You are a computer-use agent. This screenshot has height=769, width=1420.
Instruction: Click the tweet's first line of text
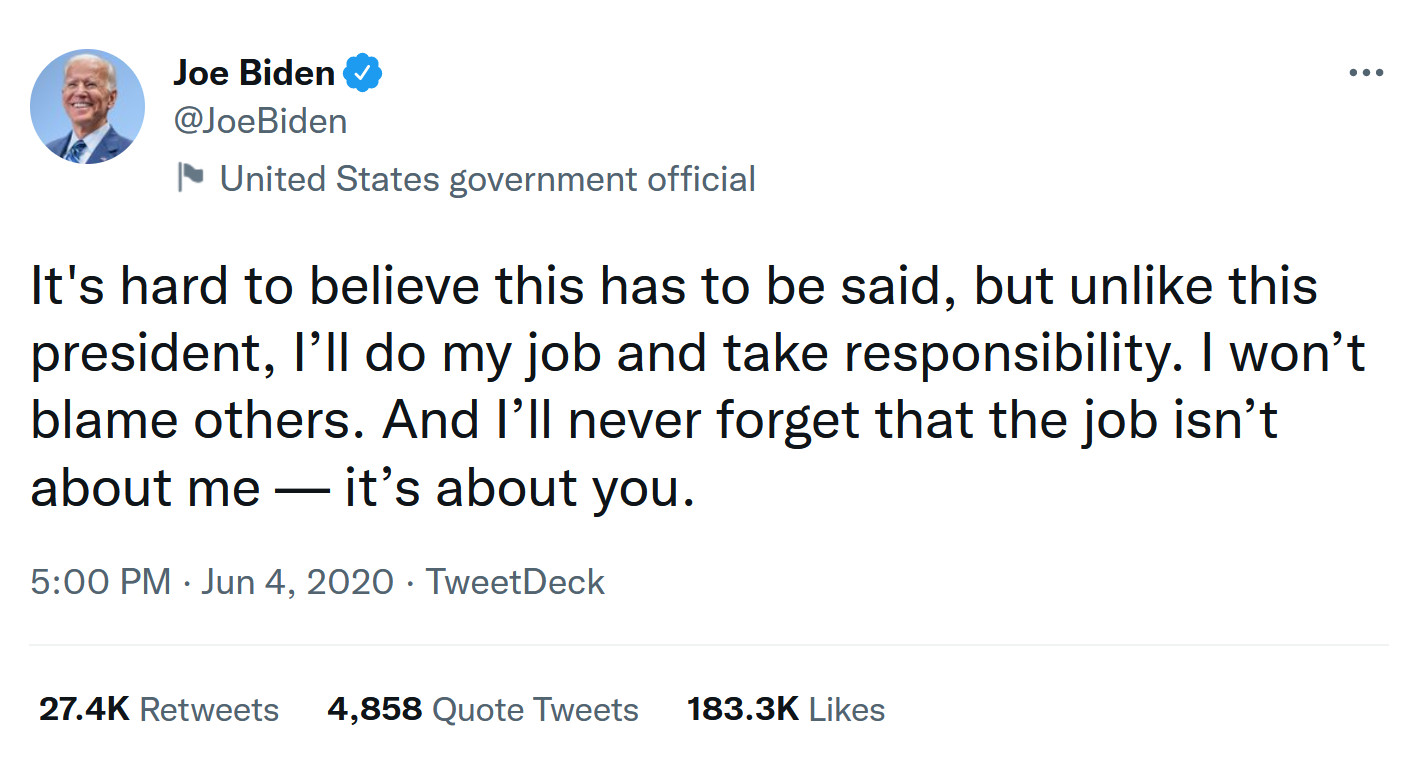[673, 288]
